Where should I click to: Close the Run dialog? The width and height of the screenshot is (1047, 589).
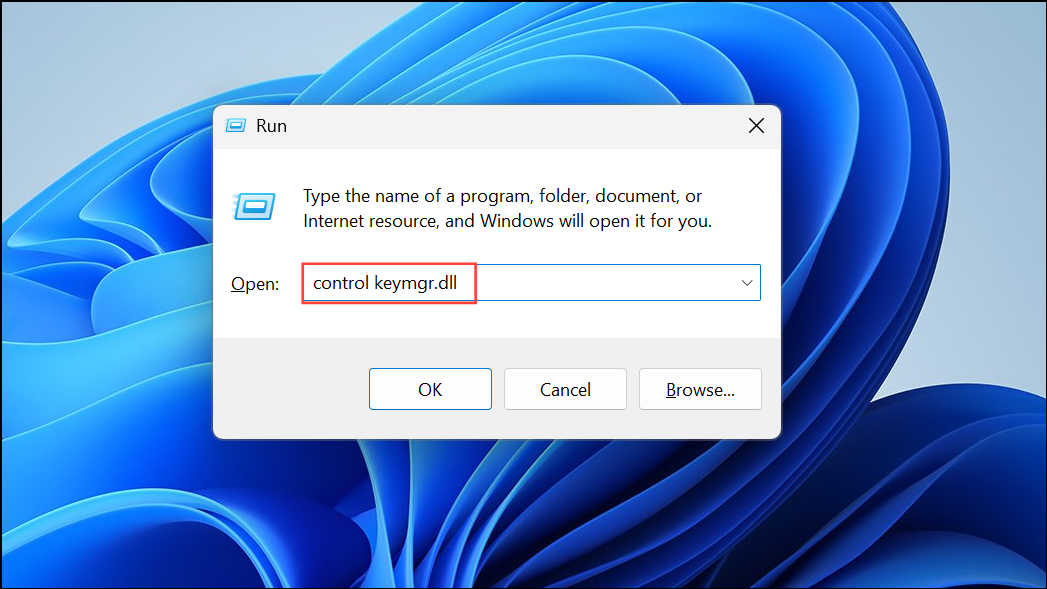point(756,126)
